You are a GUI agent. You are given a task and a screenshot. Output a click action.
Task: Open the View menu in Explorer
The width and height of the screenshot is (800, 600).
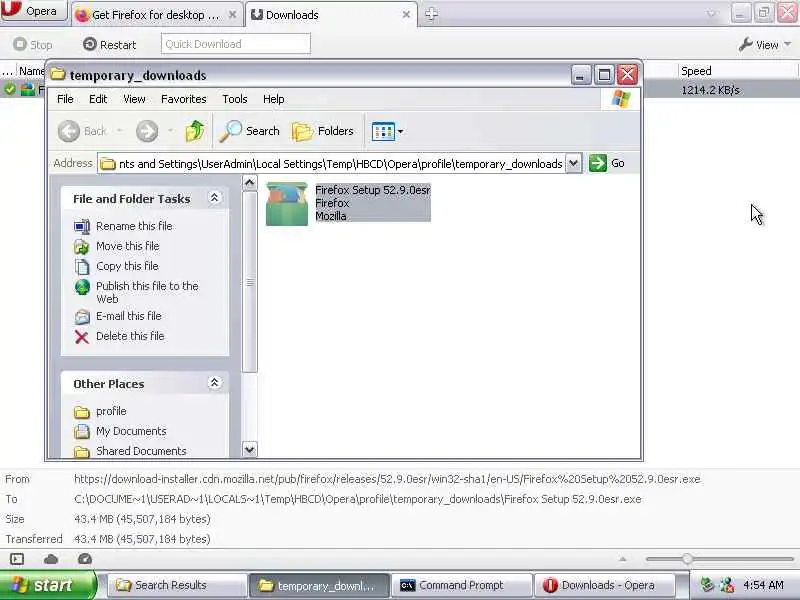pyautogui.click(x=134, y=99)
